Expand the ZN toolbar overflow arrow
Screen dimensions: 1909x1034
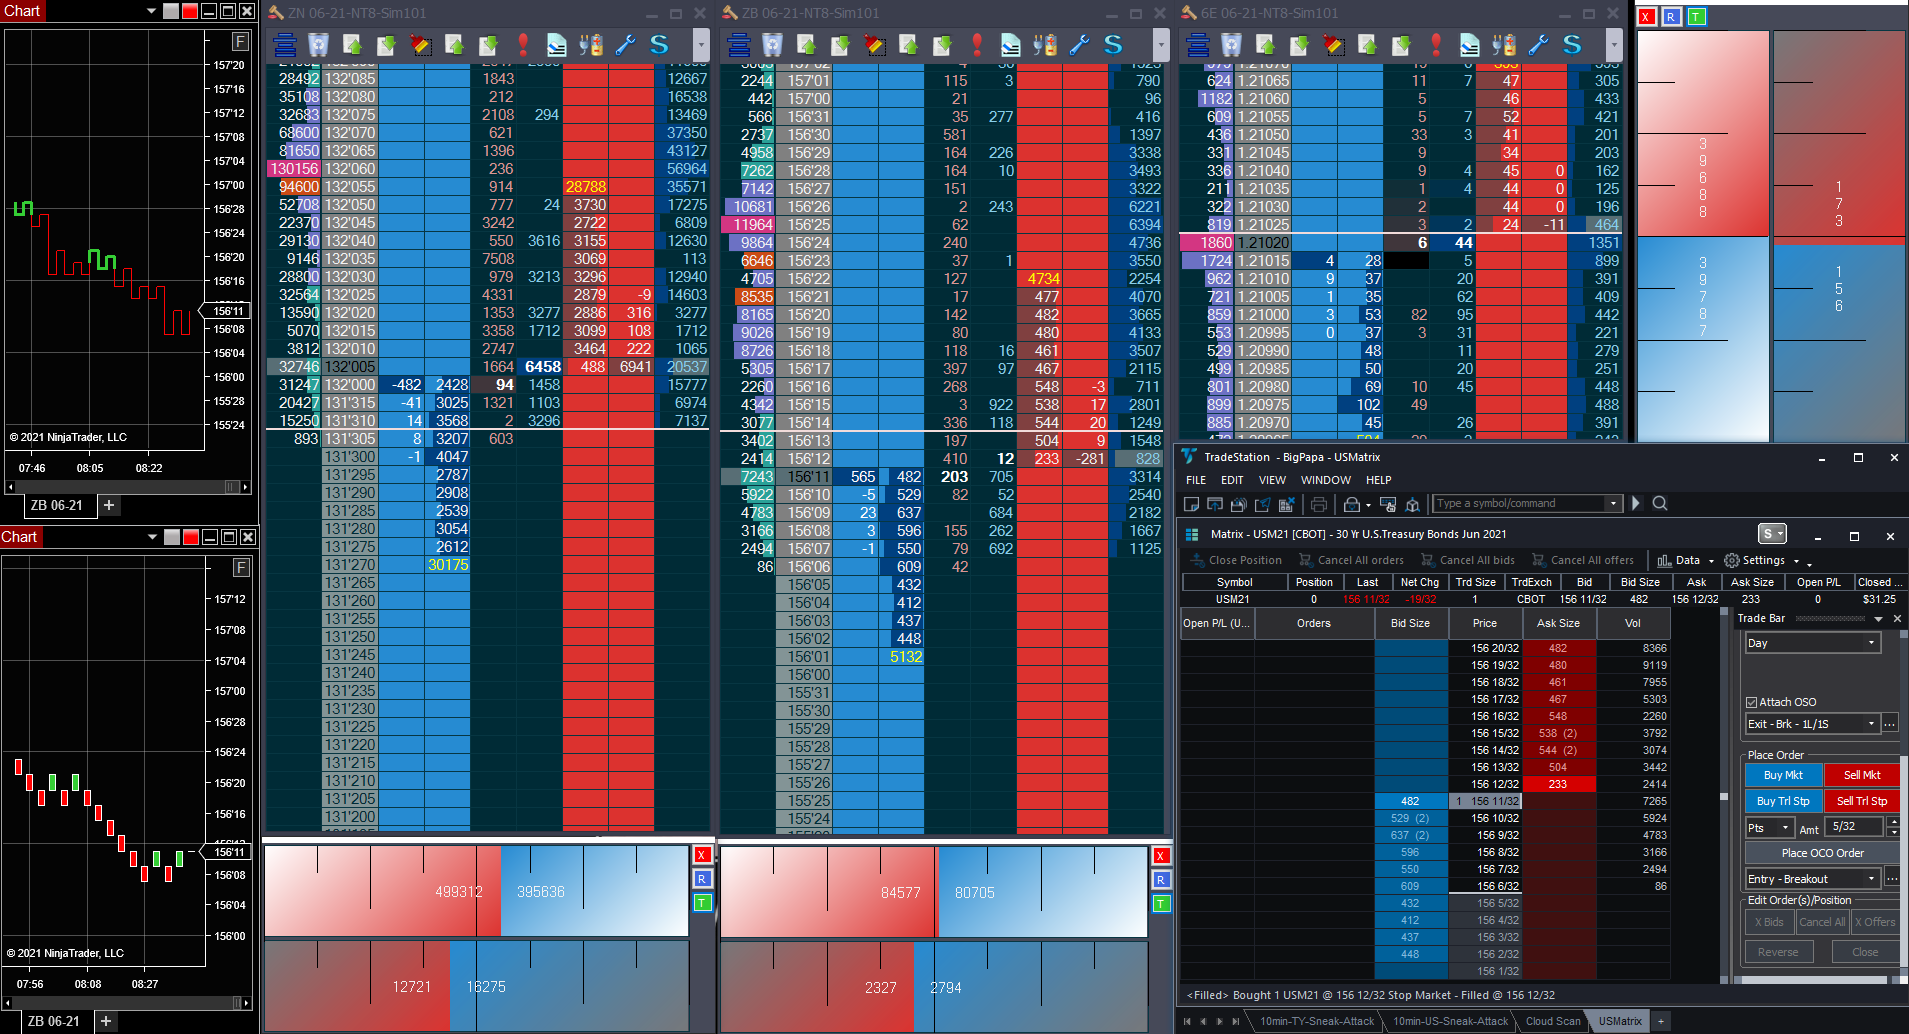click(x=701, y=45)
